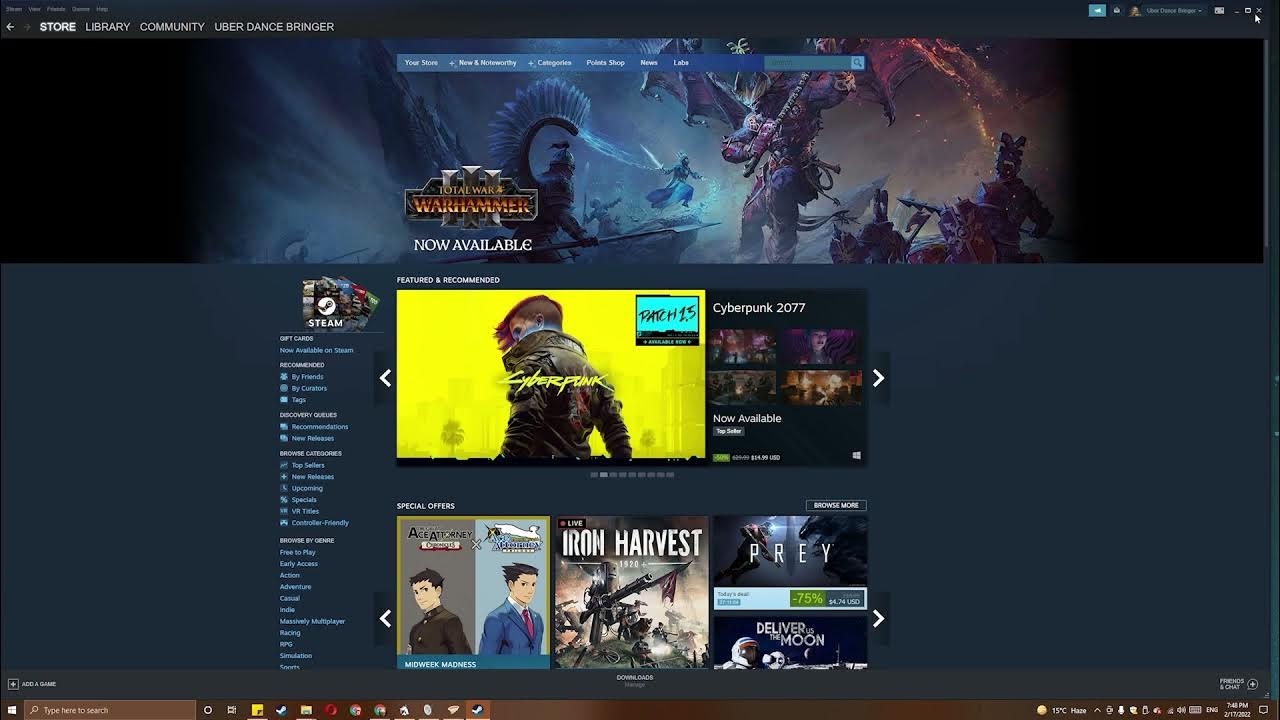1280x720 pixels.
Task: Click the By Friends sidebar icon
Action: click(284, 377)
